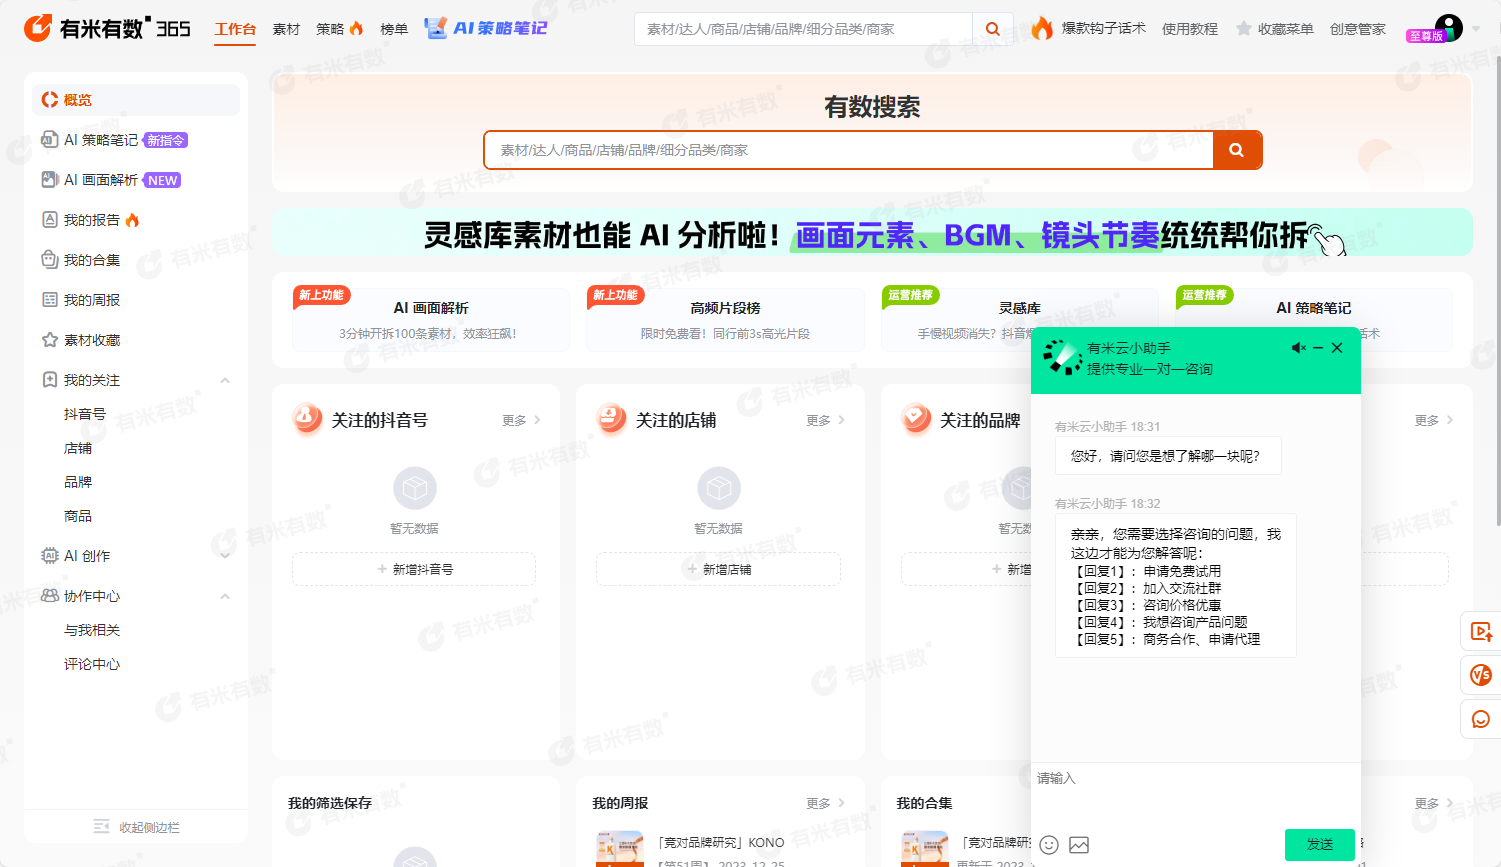This screenshot has width=1501, height=867.
Task: Click the emoji icon in chat window
Action: pos(1049,845)
